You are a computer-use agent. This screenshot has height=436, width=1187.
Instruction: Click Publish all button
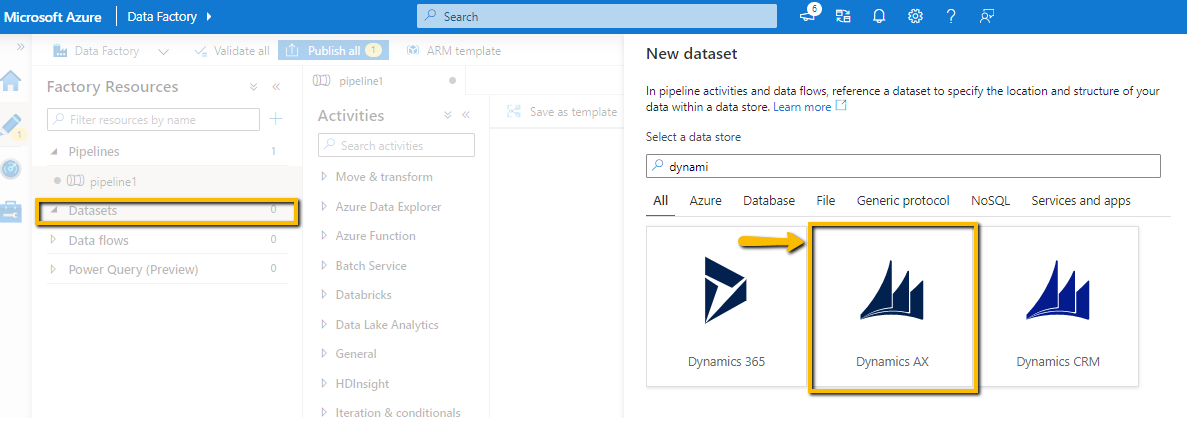(333, 51)
